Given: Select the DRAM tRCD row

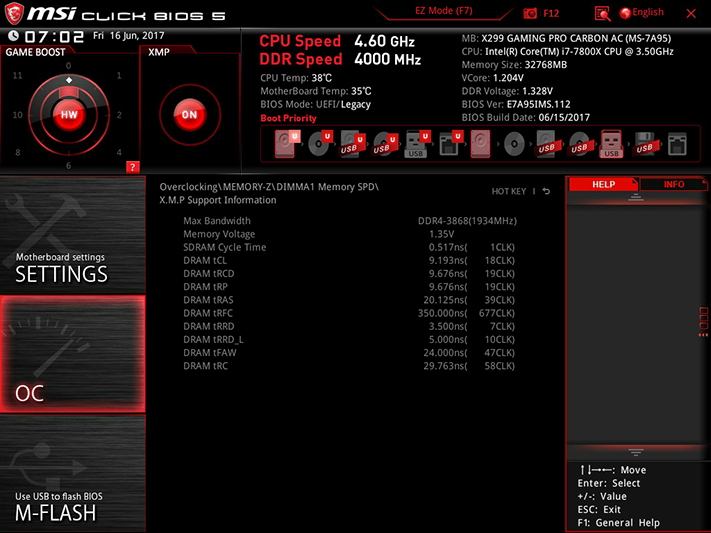Looking at the screenshot, I should click(349, 274).
